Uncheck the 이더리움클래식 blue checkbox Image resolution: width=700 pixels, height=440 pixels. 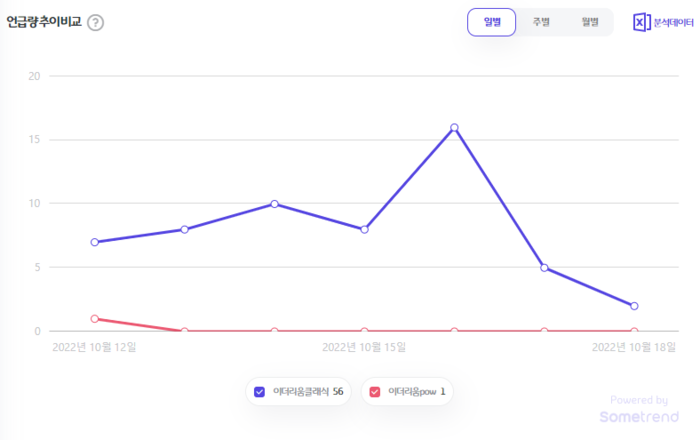point(259,392)
